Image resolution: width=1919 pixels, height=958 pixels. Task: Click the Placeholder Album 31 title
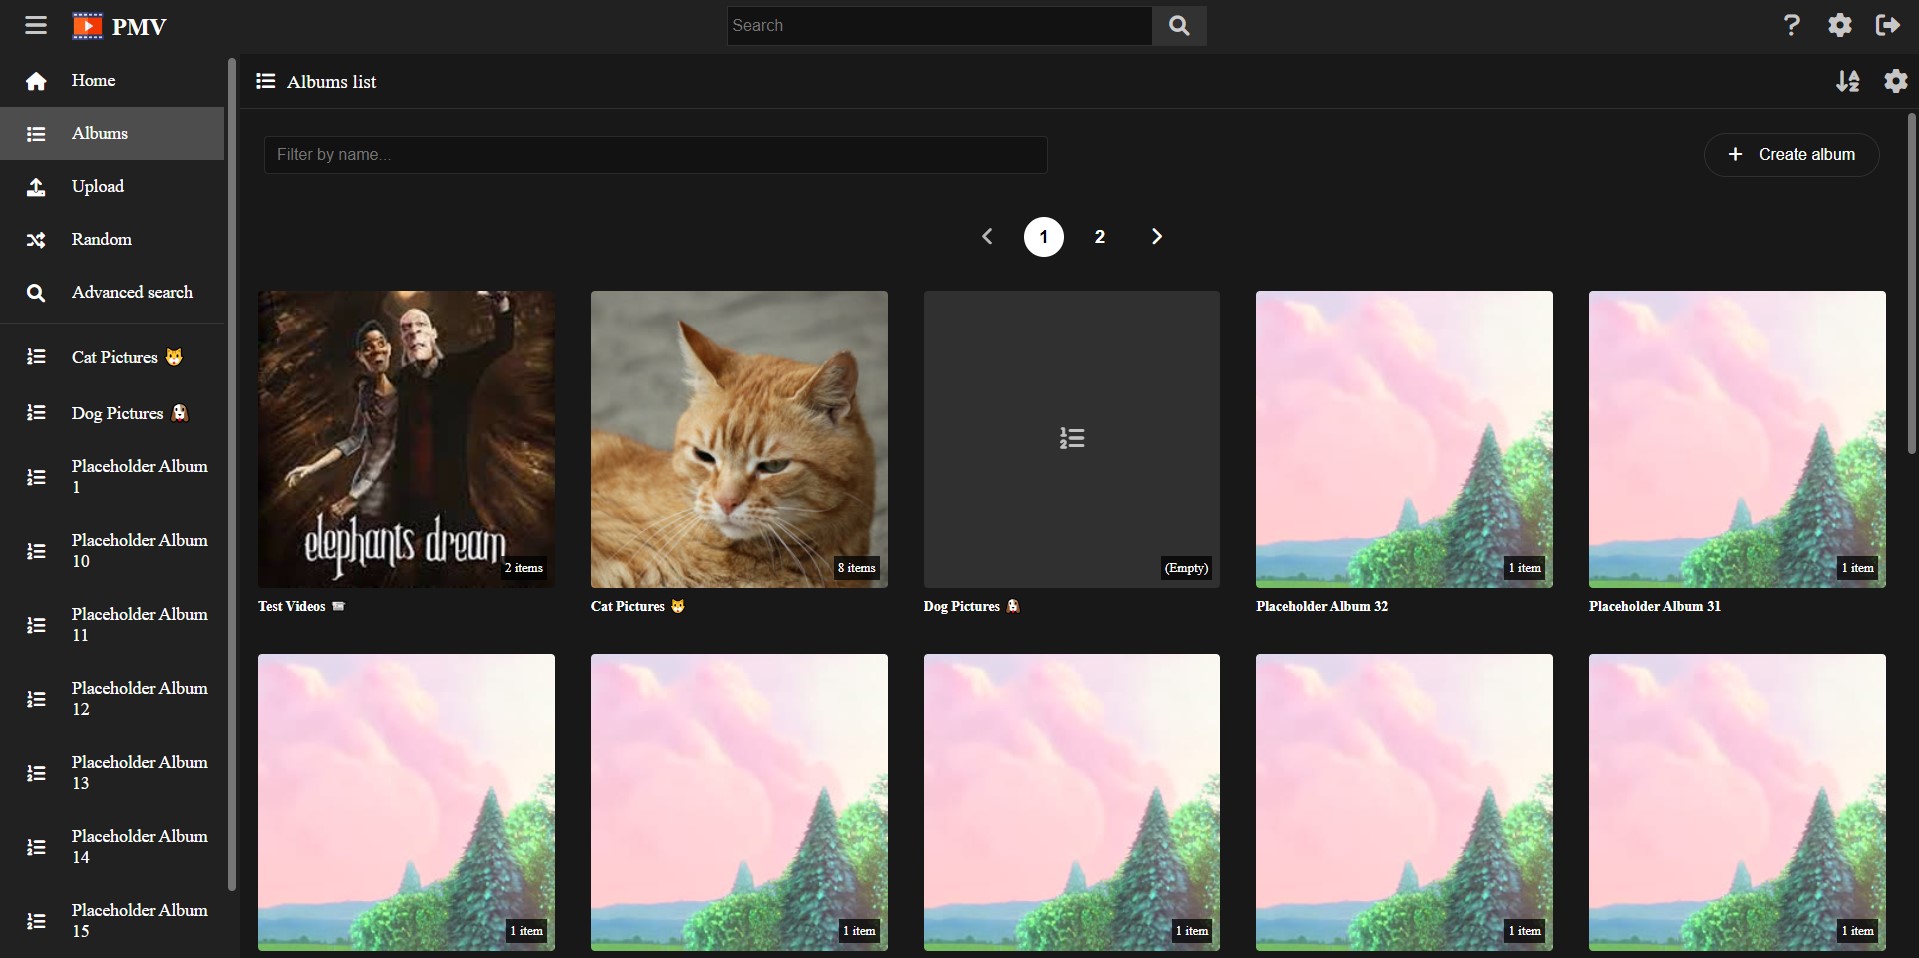1655,606
